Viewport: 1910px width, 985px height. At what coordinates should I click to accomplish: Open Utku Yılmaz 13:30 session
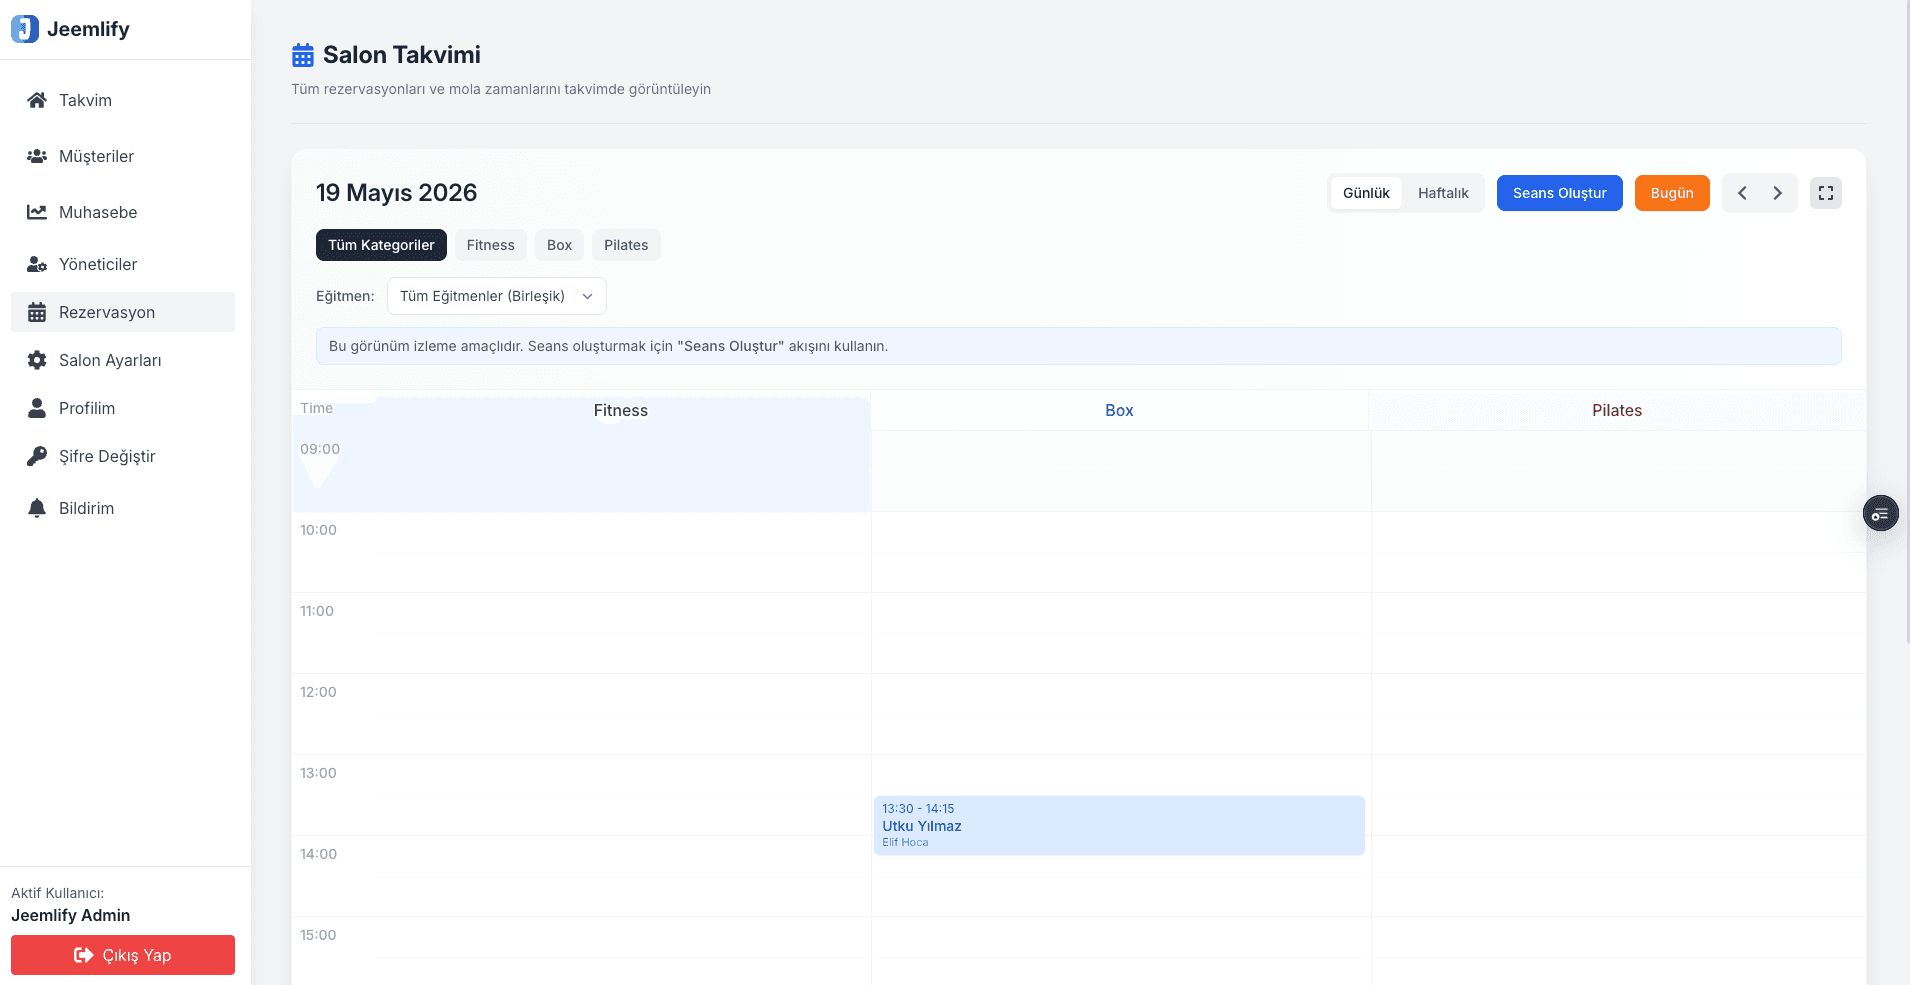1119,825
